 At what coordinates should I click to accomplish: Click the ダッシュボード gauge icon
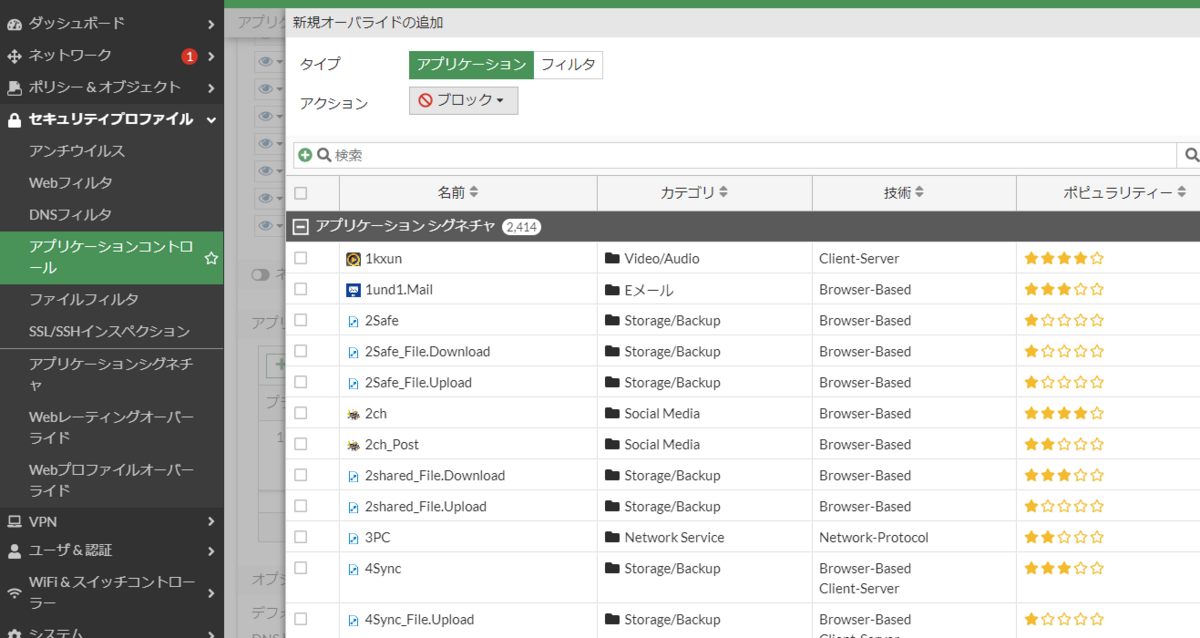click(14, 24)
